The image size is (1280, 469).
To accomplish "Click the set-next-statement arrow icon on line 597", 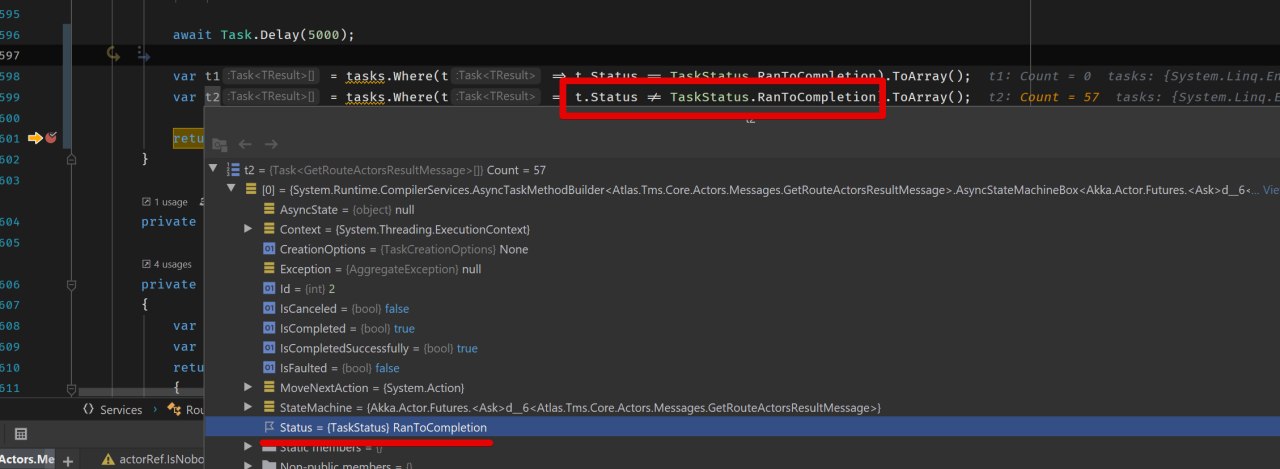I will pos(114,55).
